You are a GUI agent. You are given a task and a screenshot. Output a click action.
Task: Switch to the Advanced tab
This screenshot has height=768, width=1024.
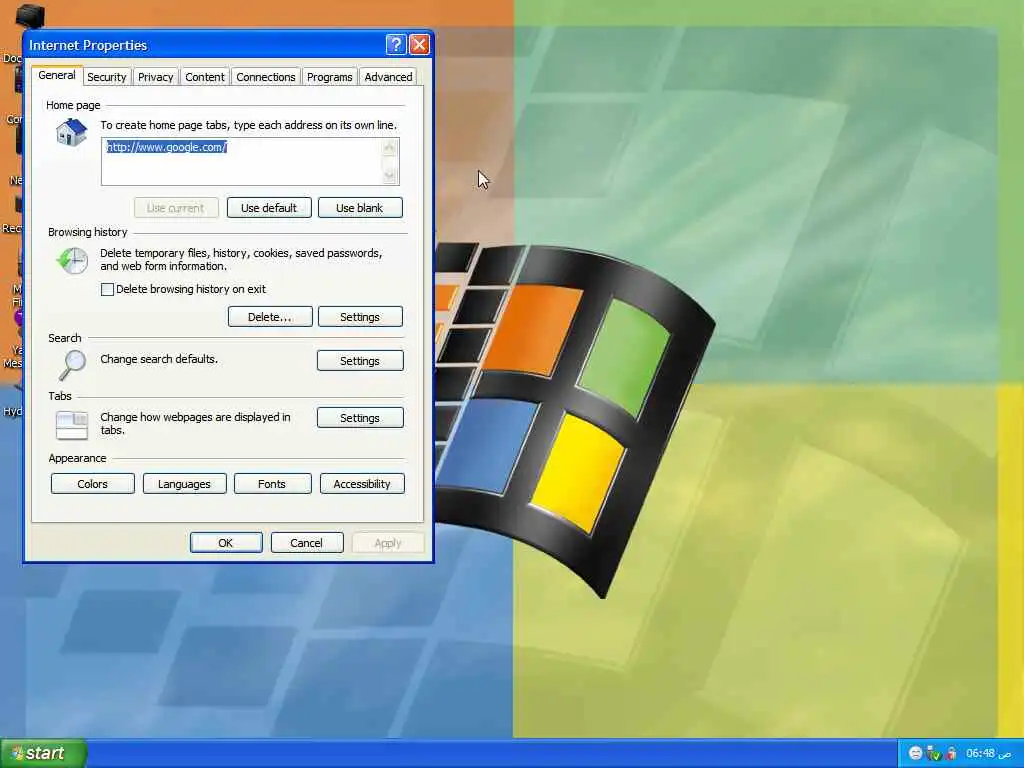pos(388,77)
